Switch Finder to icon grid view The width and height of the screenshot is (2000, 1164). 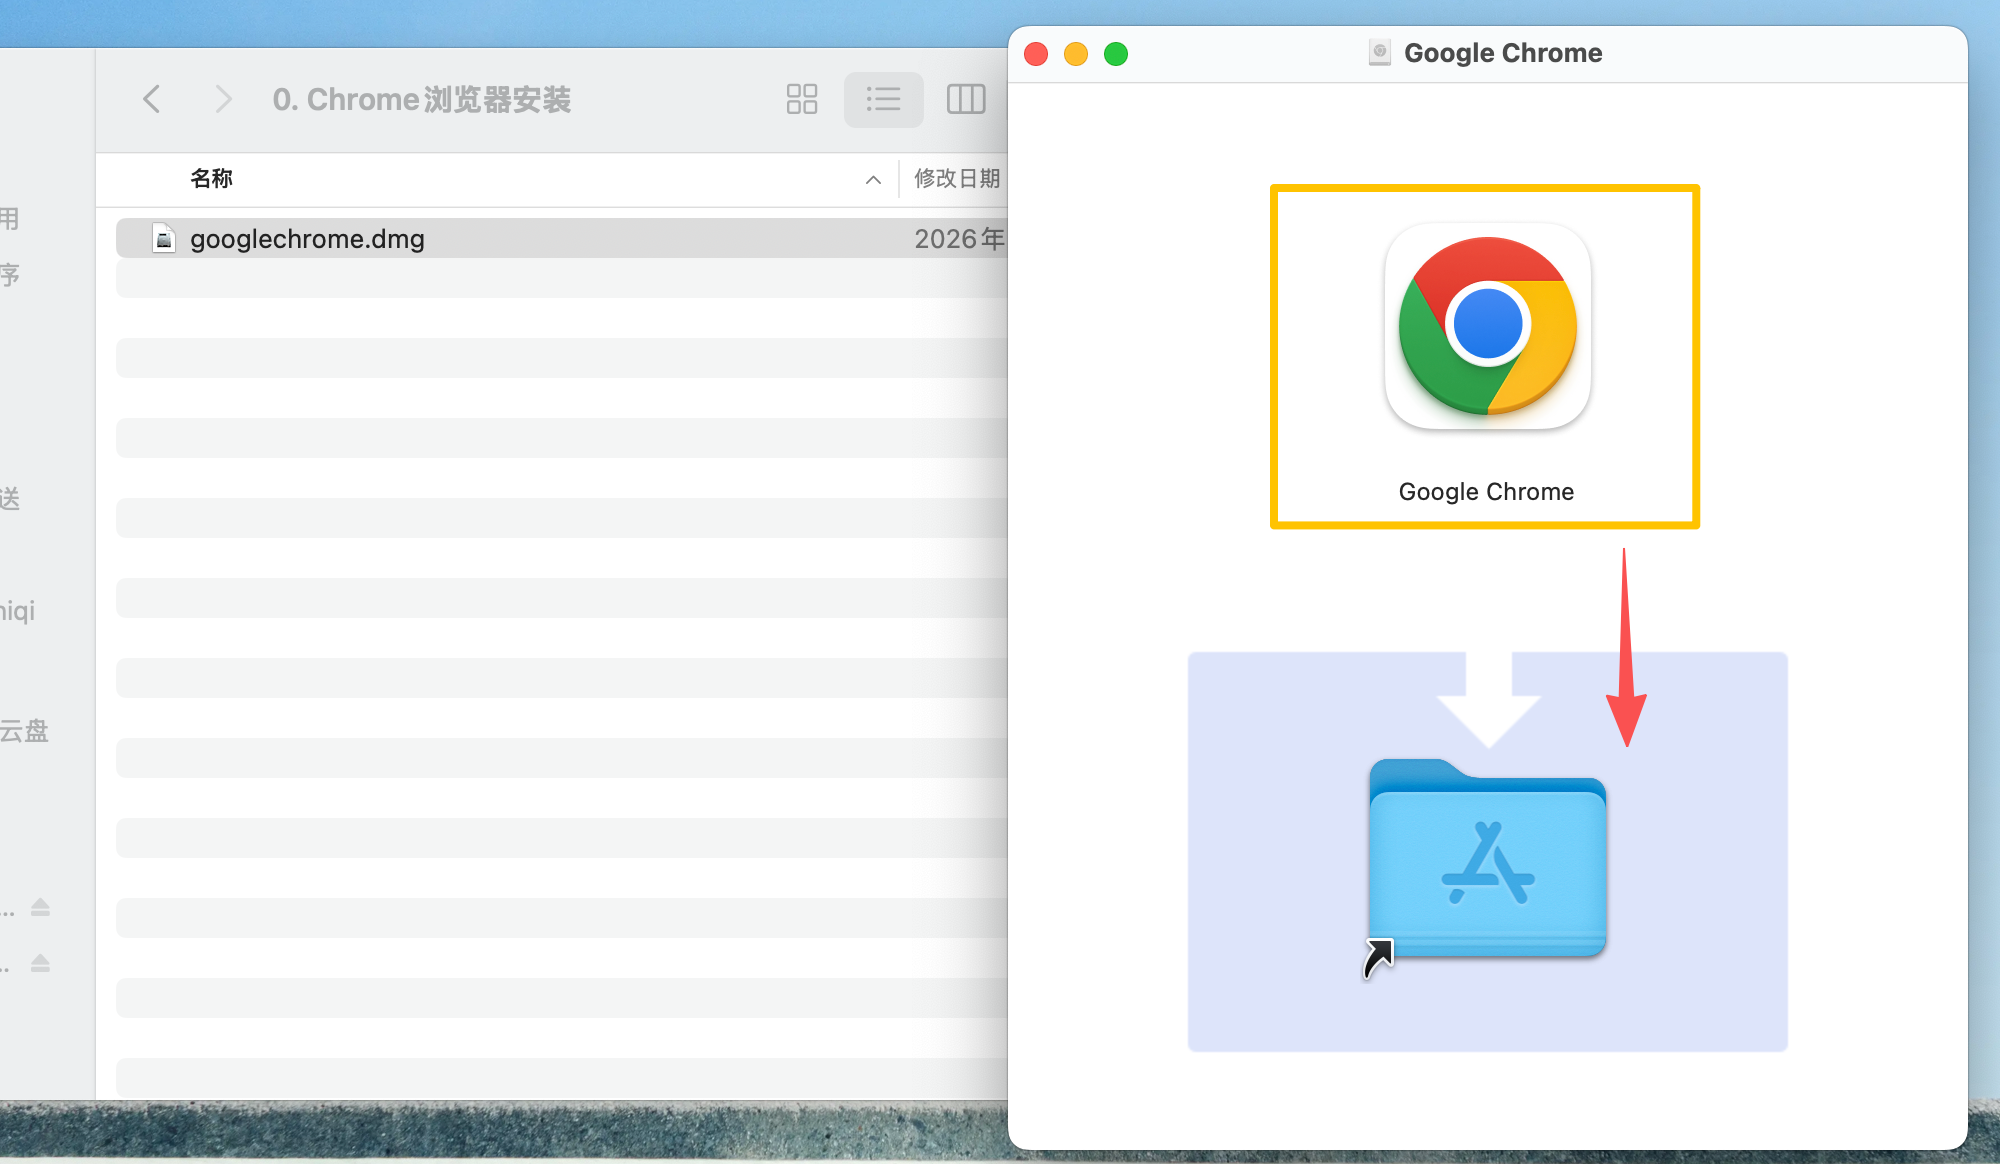coord(801,99)
